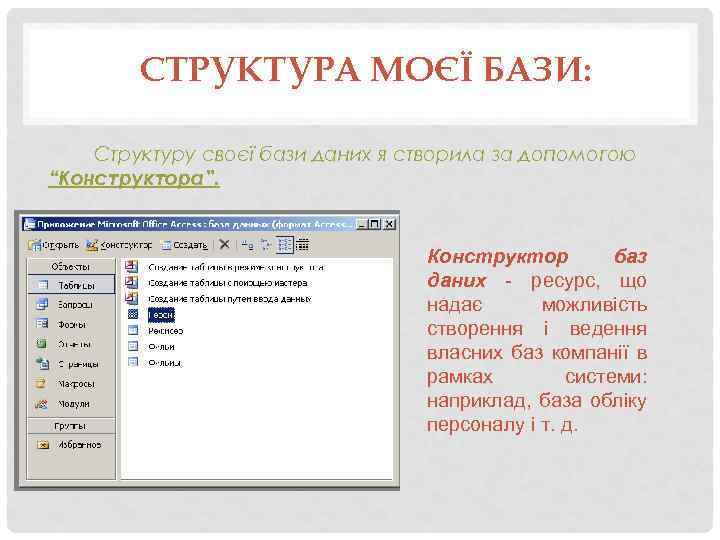This screenshot has width=720, height=540.
Task: Click the slide title СТРУКТУРА МОЄЇ БАЗИ
Action: click(366, 70)
